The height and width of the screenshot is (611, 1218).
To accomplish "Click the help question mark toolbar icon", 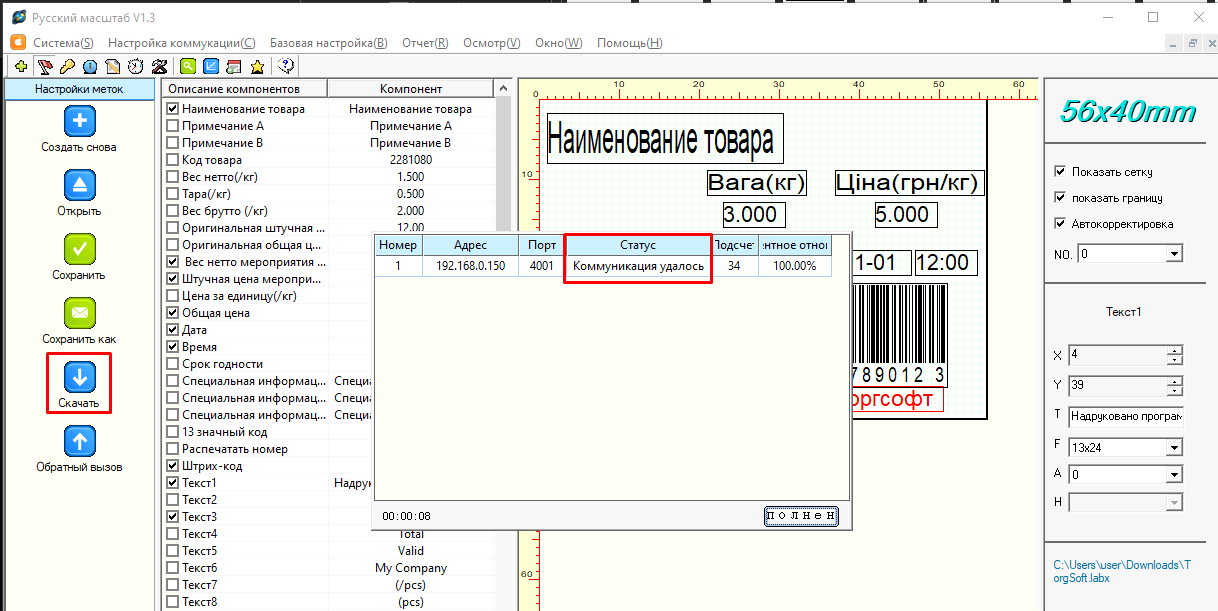I will pos(286,67).
